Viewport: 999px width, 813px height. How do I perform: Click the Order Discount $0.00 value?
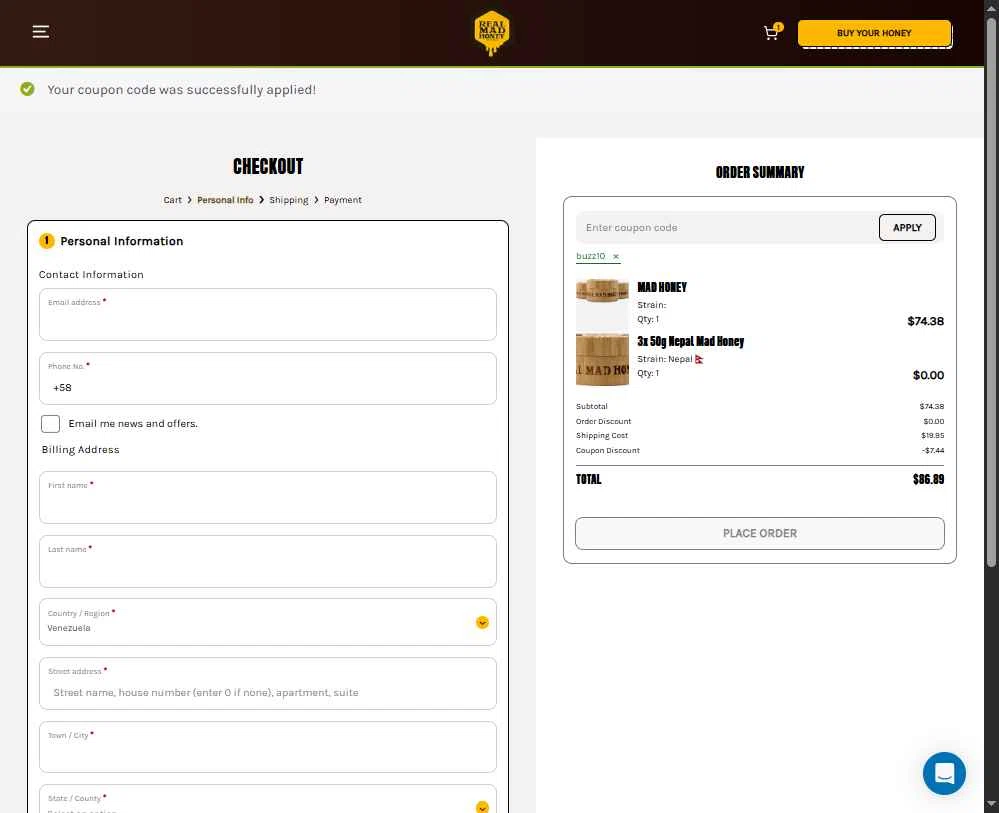(933, 421)
